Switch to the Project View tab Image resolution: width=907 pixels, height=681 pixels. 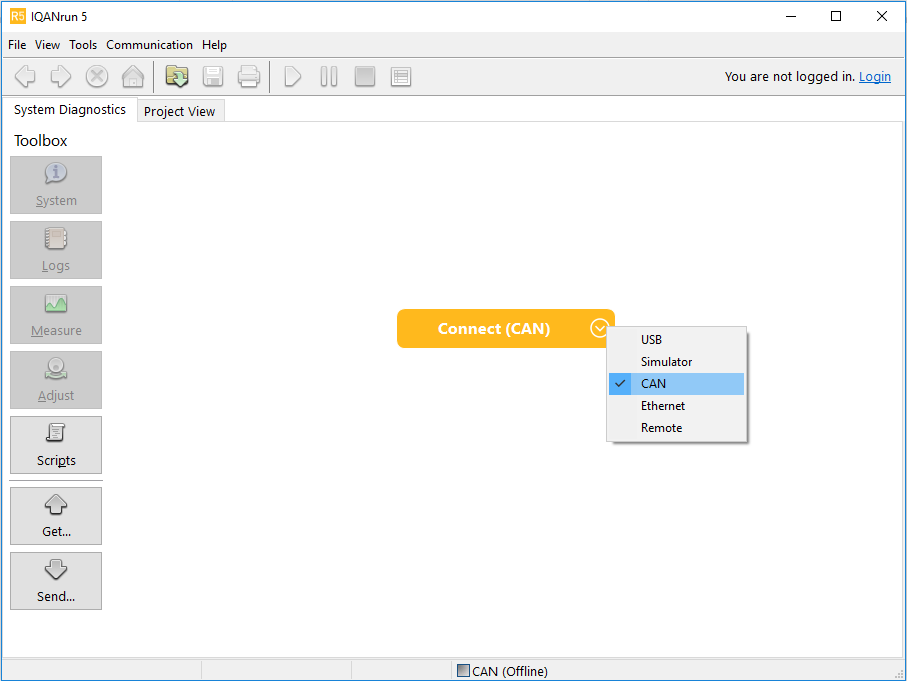tap(179, 111)
